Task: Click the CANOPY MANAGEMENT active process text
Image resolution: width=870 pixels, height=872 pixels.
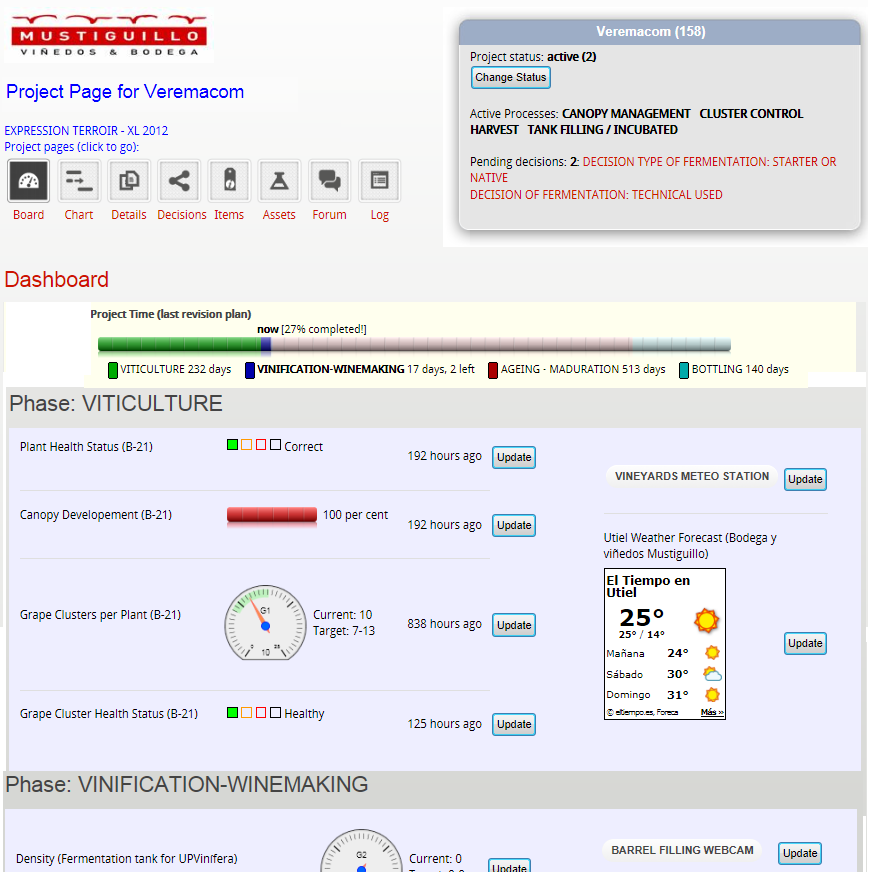Action: point(626,113)
